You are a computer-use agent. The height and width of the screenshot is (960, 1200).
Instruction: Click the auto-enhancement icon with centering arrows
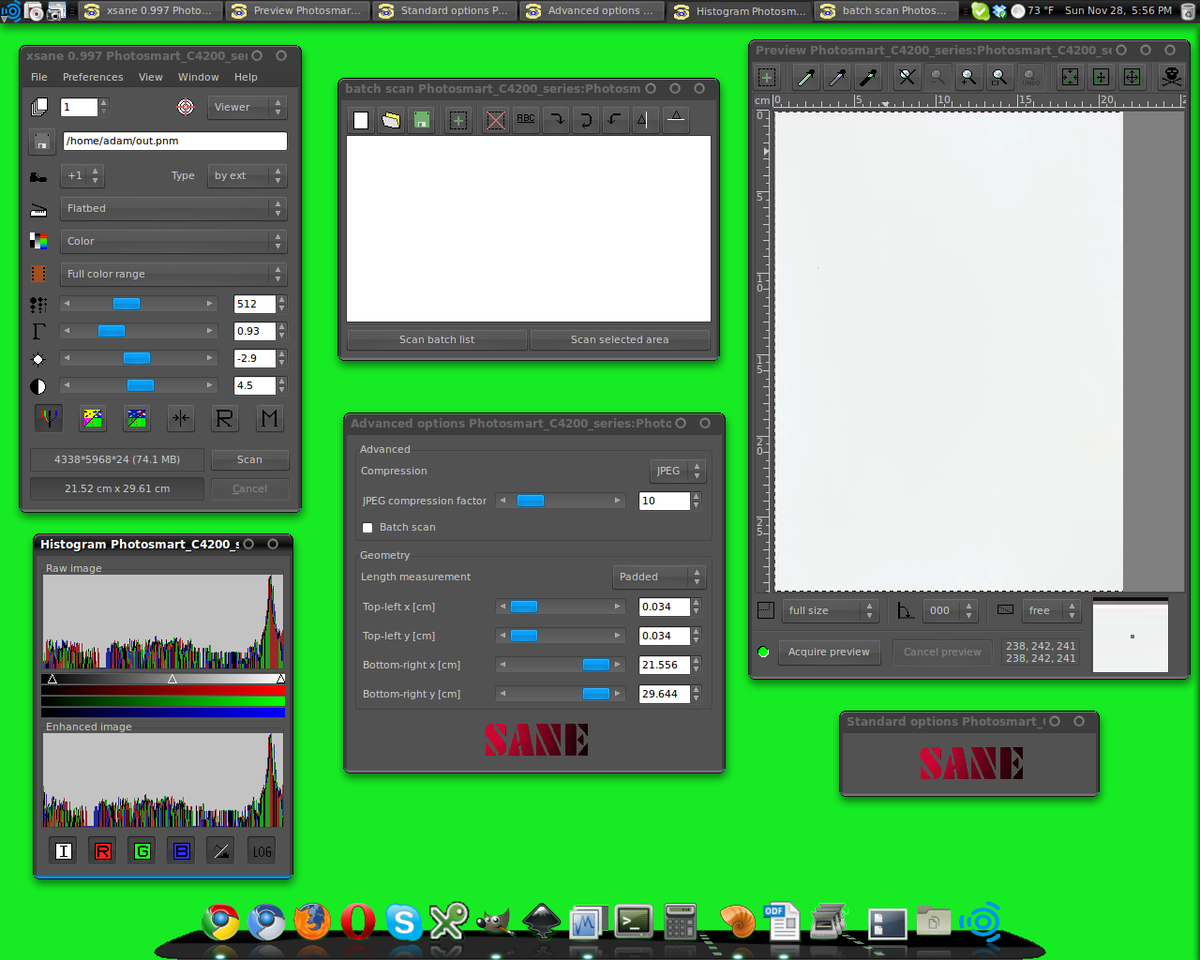coord(181,419)
